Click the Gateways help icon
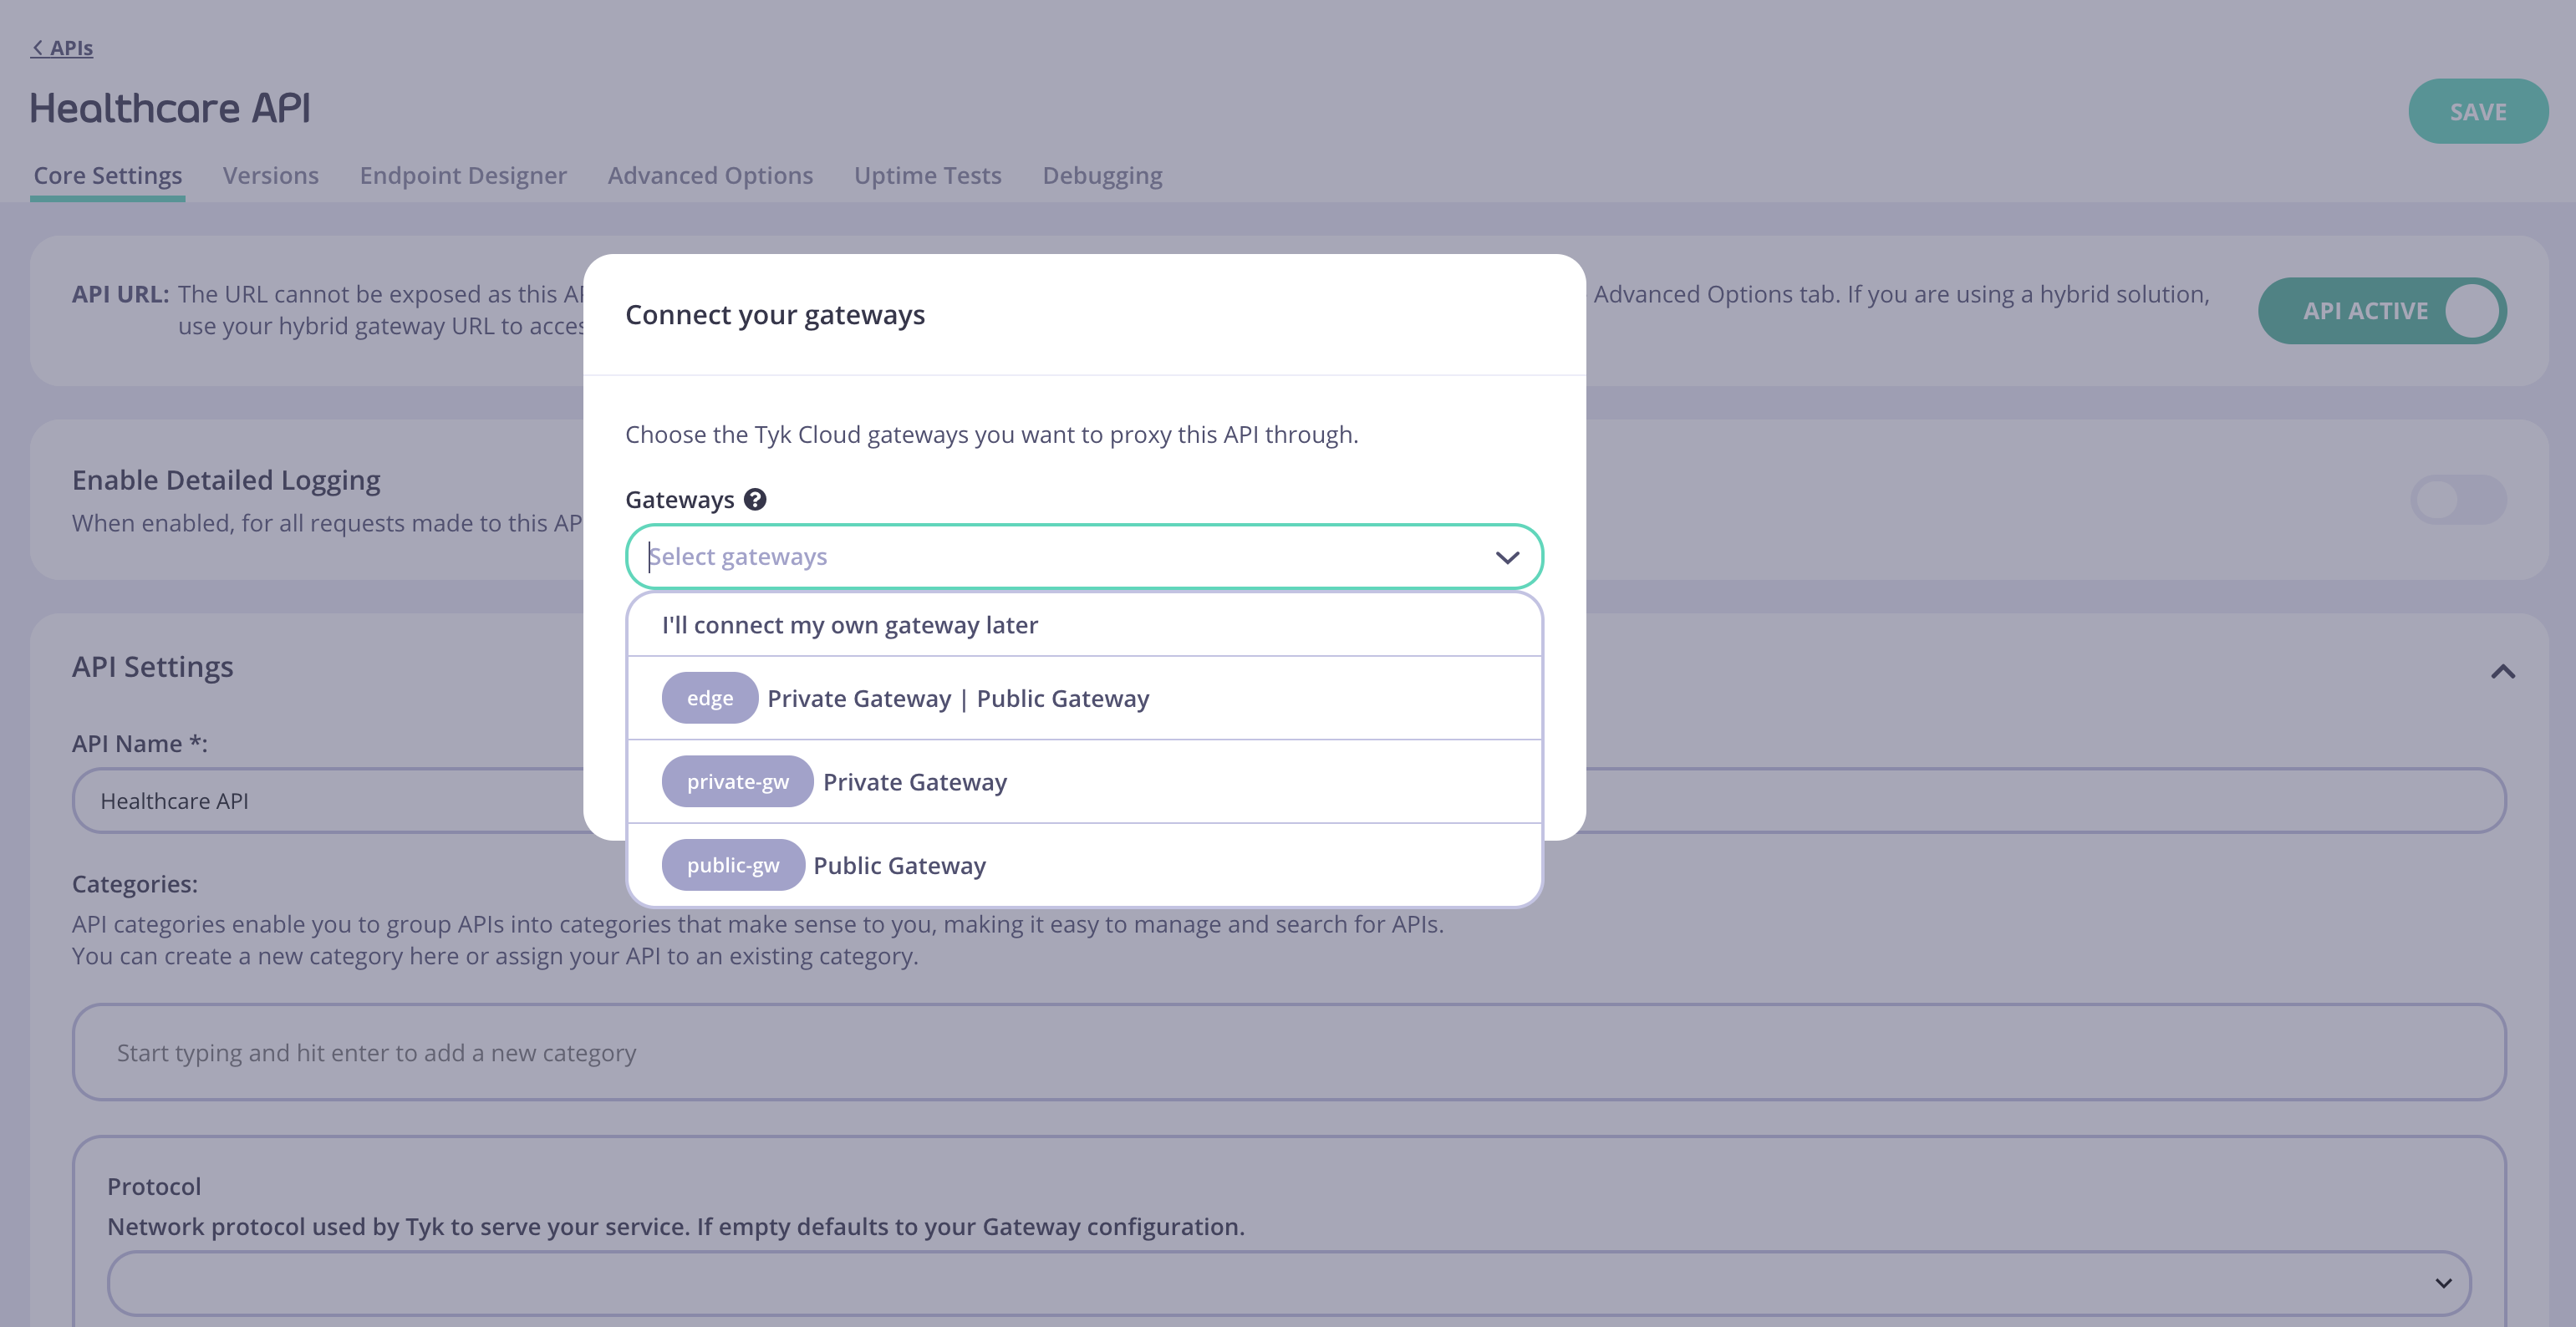Viewport: 2576px width, 1327px height. (x=757, y=499)
